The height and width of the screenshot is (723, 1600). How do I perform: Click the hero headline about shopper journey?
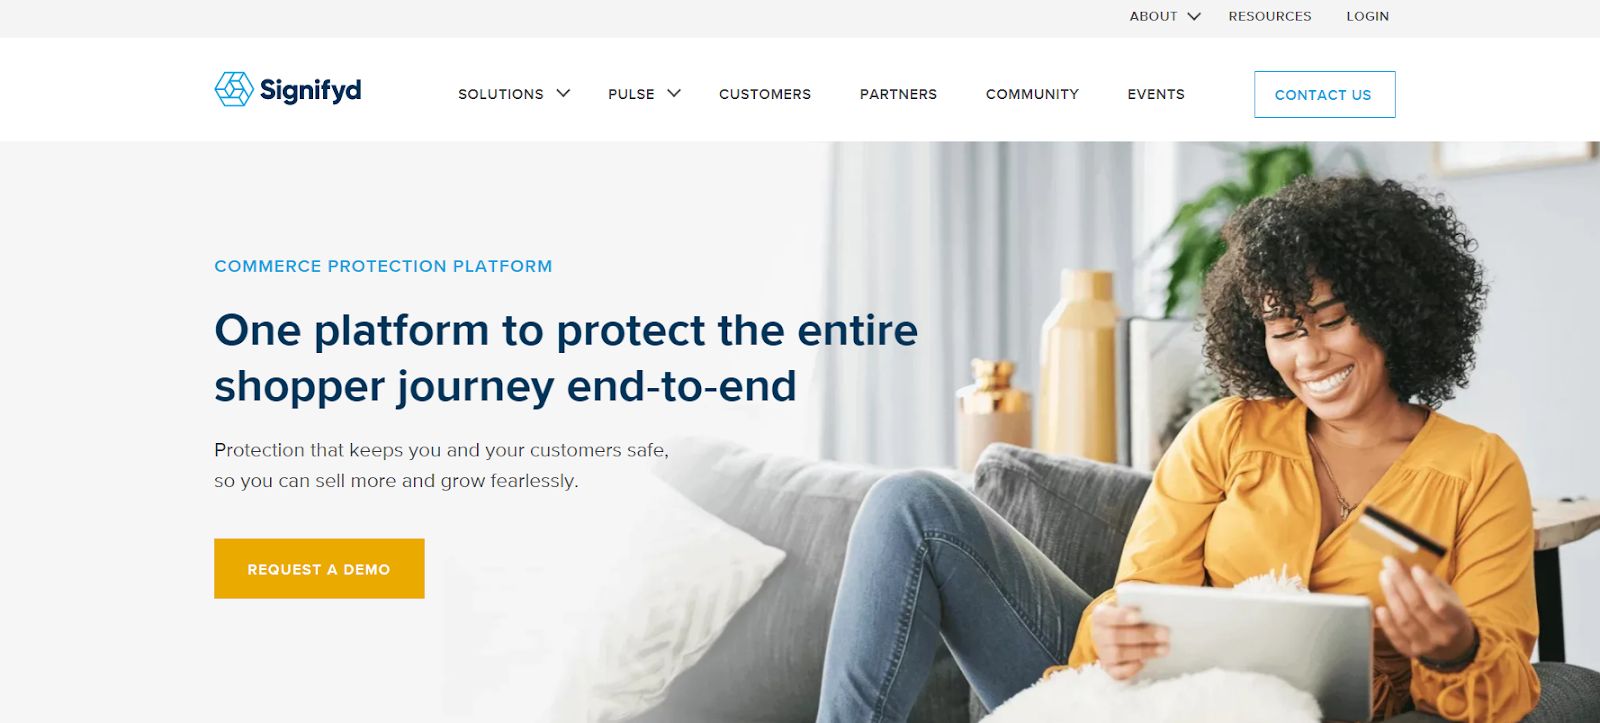[566, 358]
